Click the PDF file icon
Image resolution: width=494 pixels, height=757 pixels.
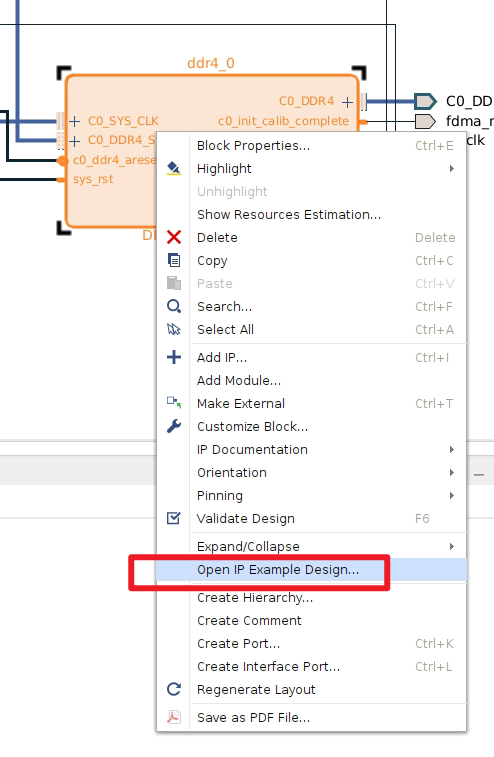coord(174,717)
